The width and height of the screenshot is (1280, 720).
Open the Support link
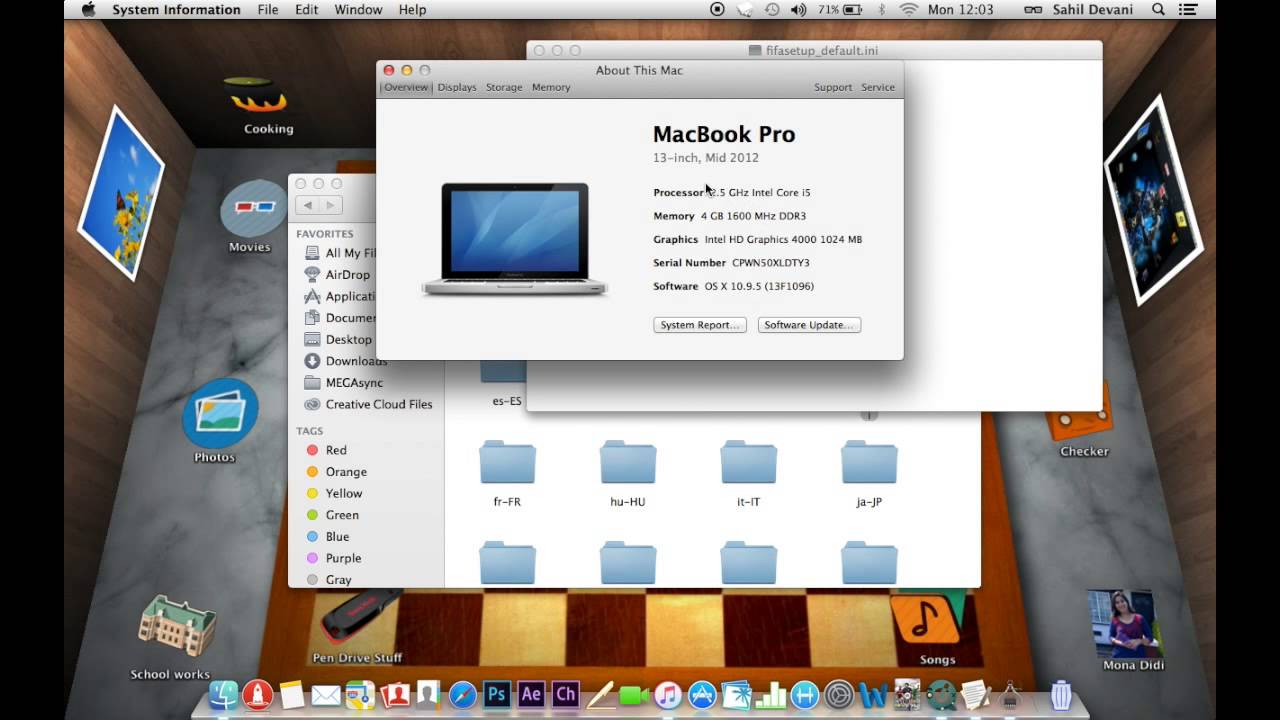[x=833, y=87]
